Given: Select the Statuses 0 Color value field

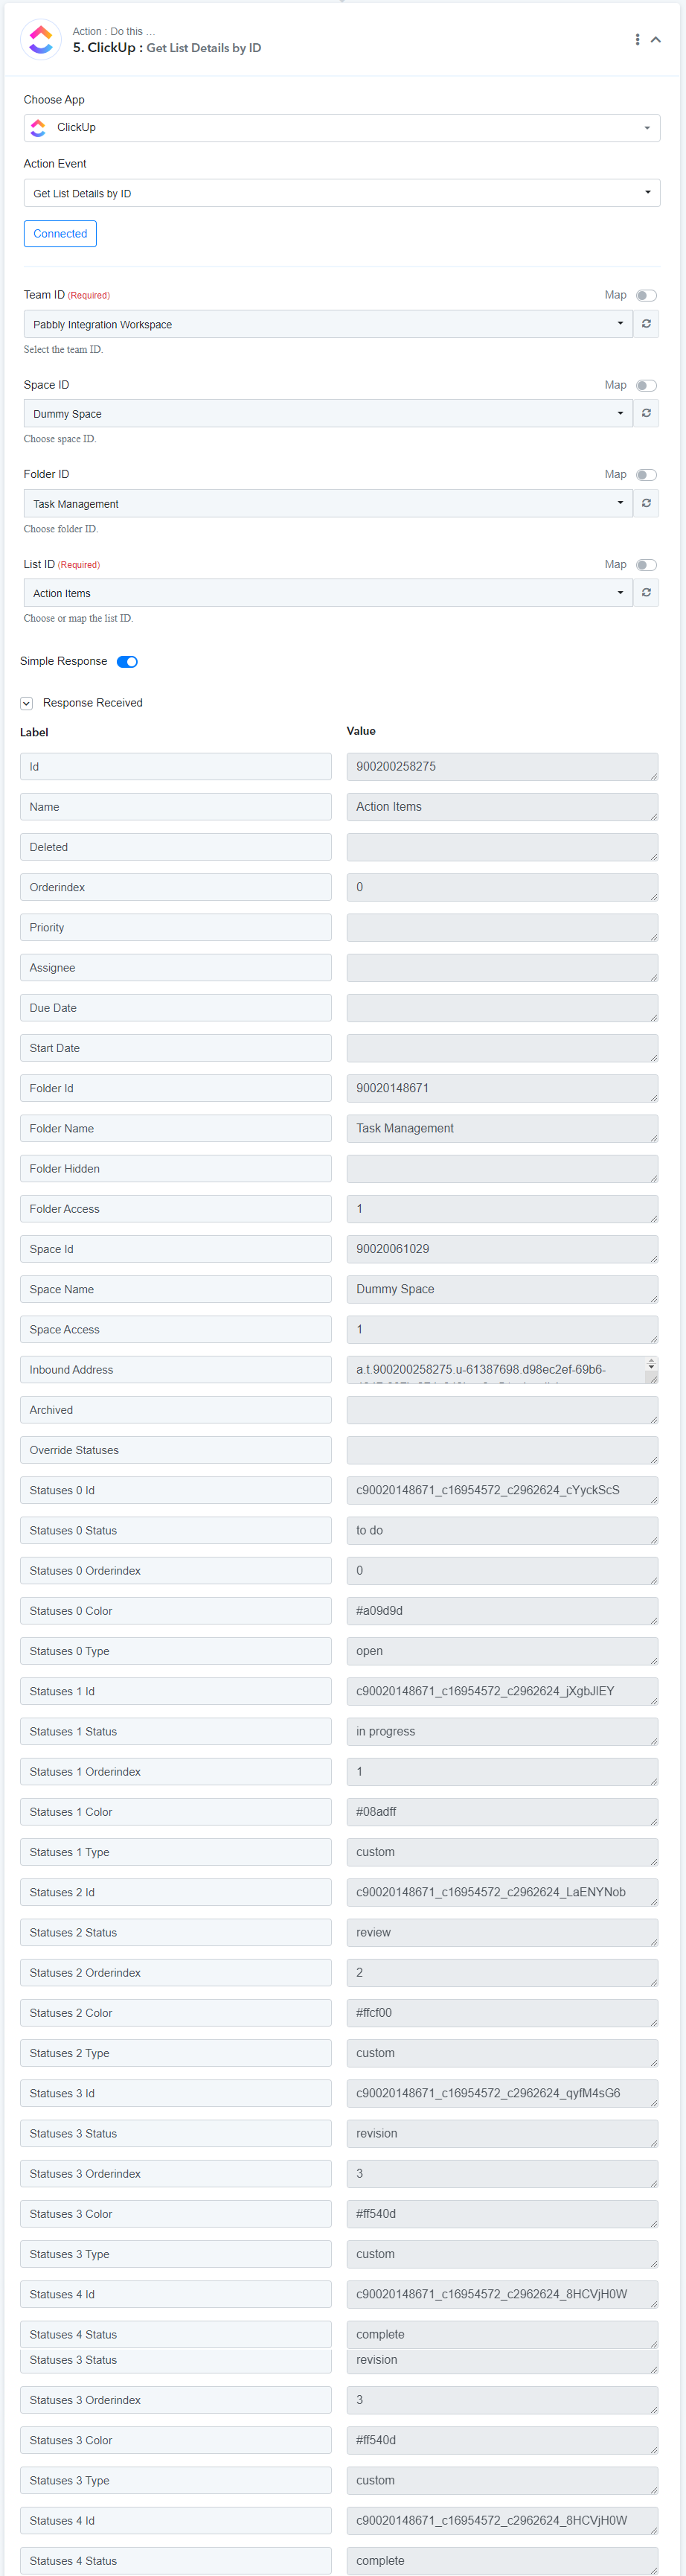Looking at the screenshot, I should pyautogui.click(x=502, y=1611).
